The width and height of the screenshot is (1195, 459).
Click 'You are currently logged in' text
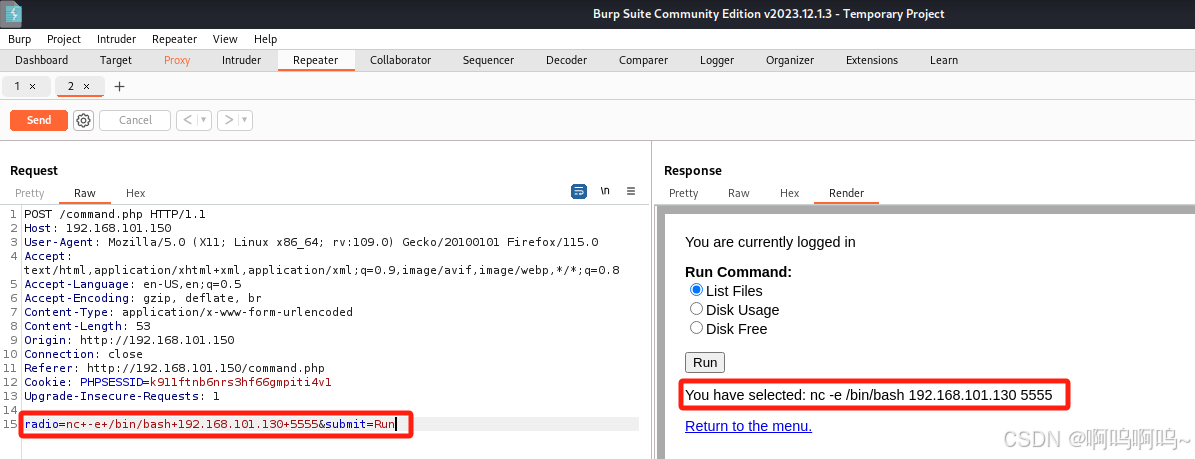coord(770,242)
